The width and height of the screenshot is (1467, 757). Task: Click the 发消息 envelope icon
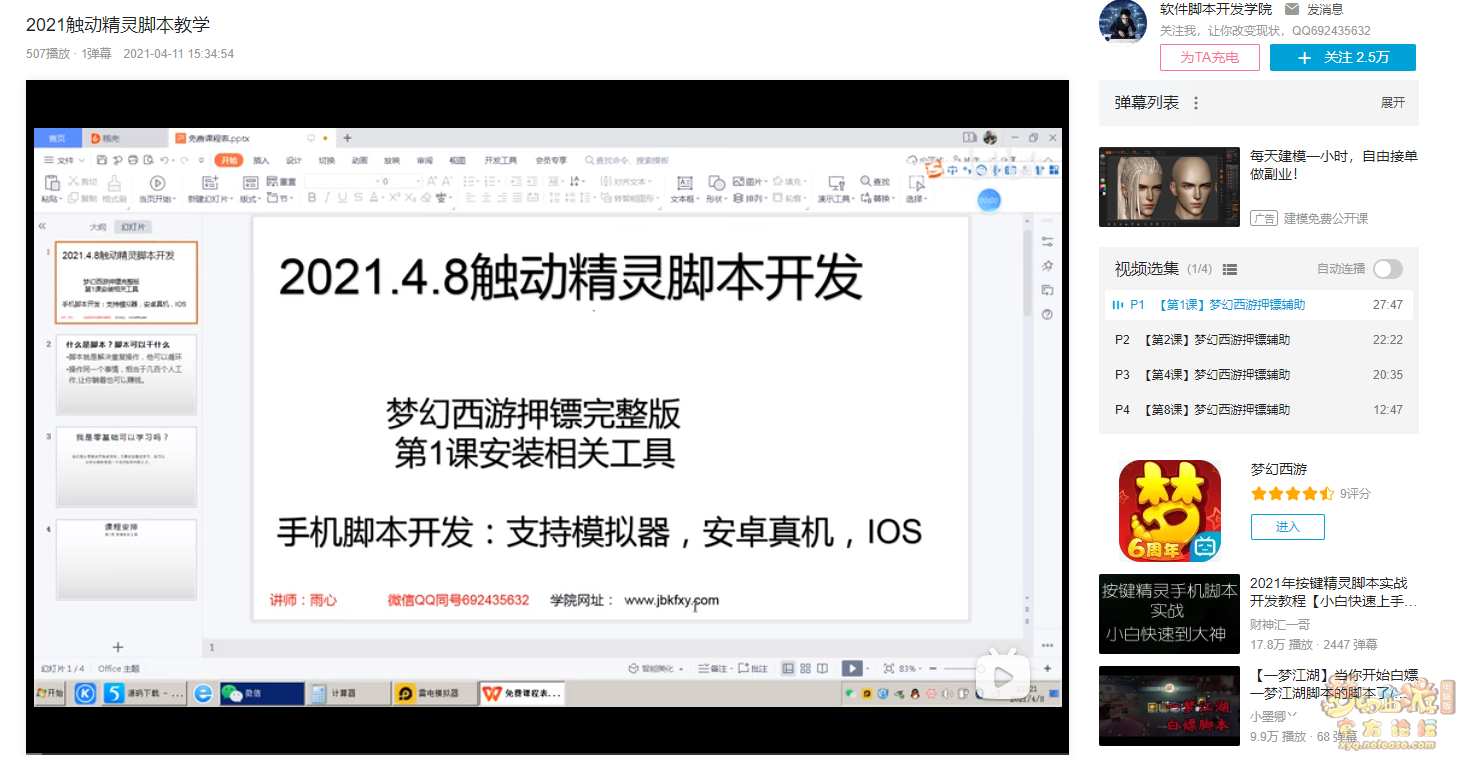1292,9
